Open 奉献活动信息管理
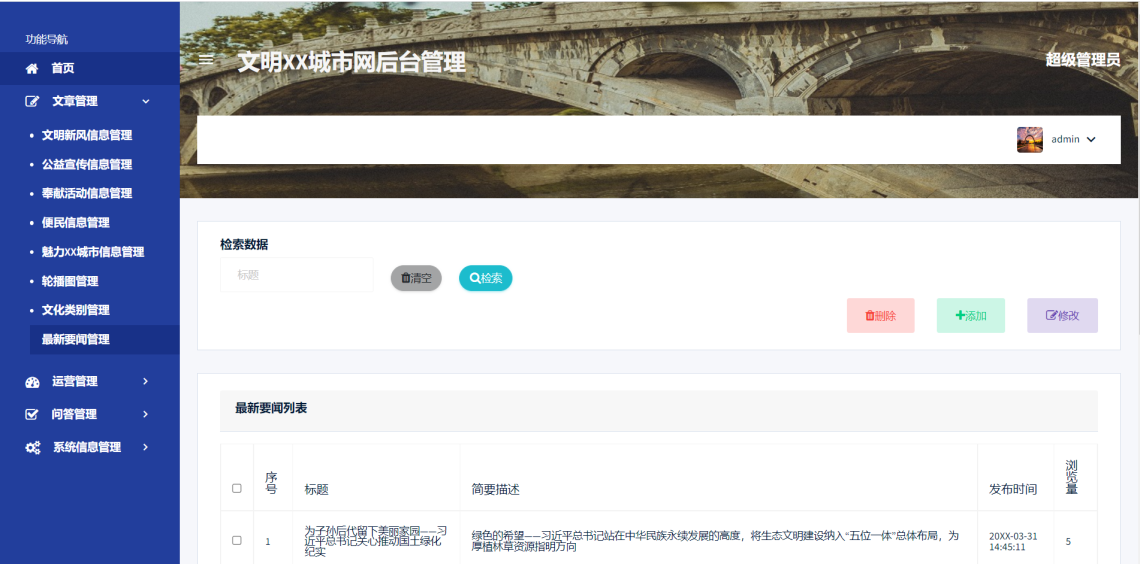 87,193
